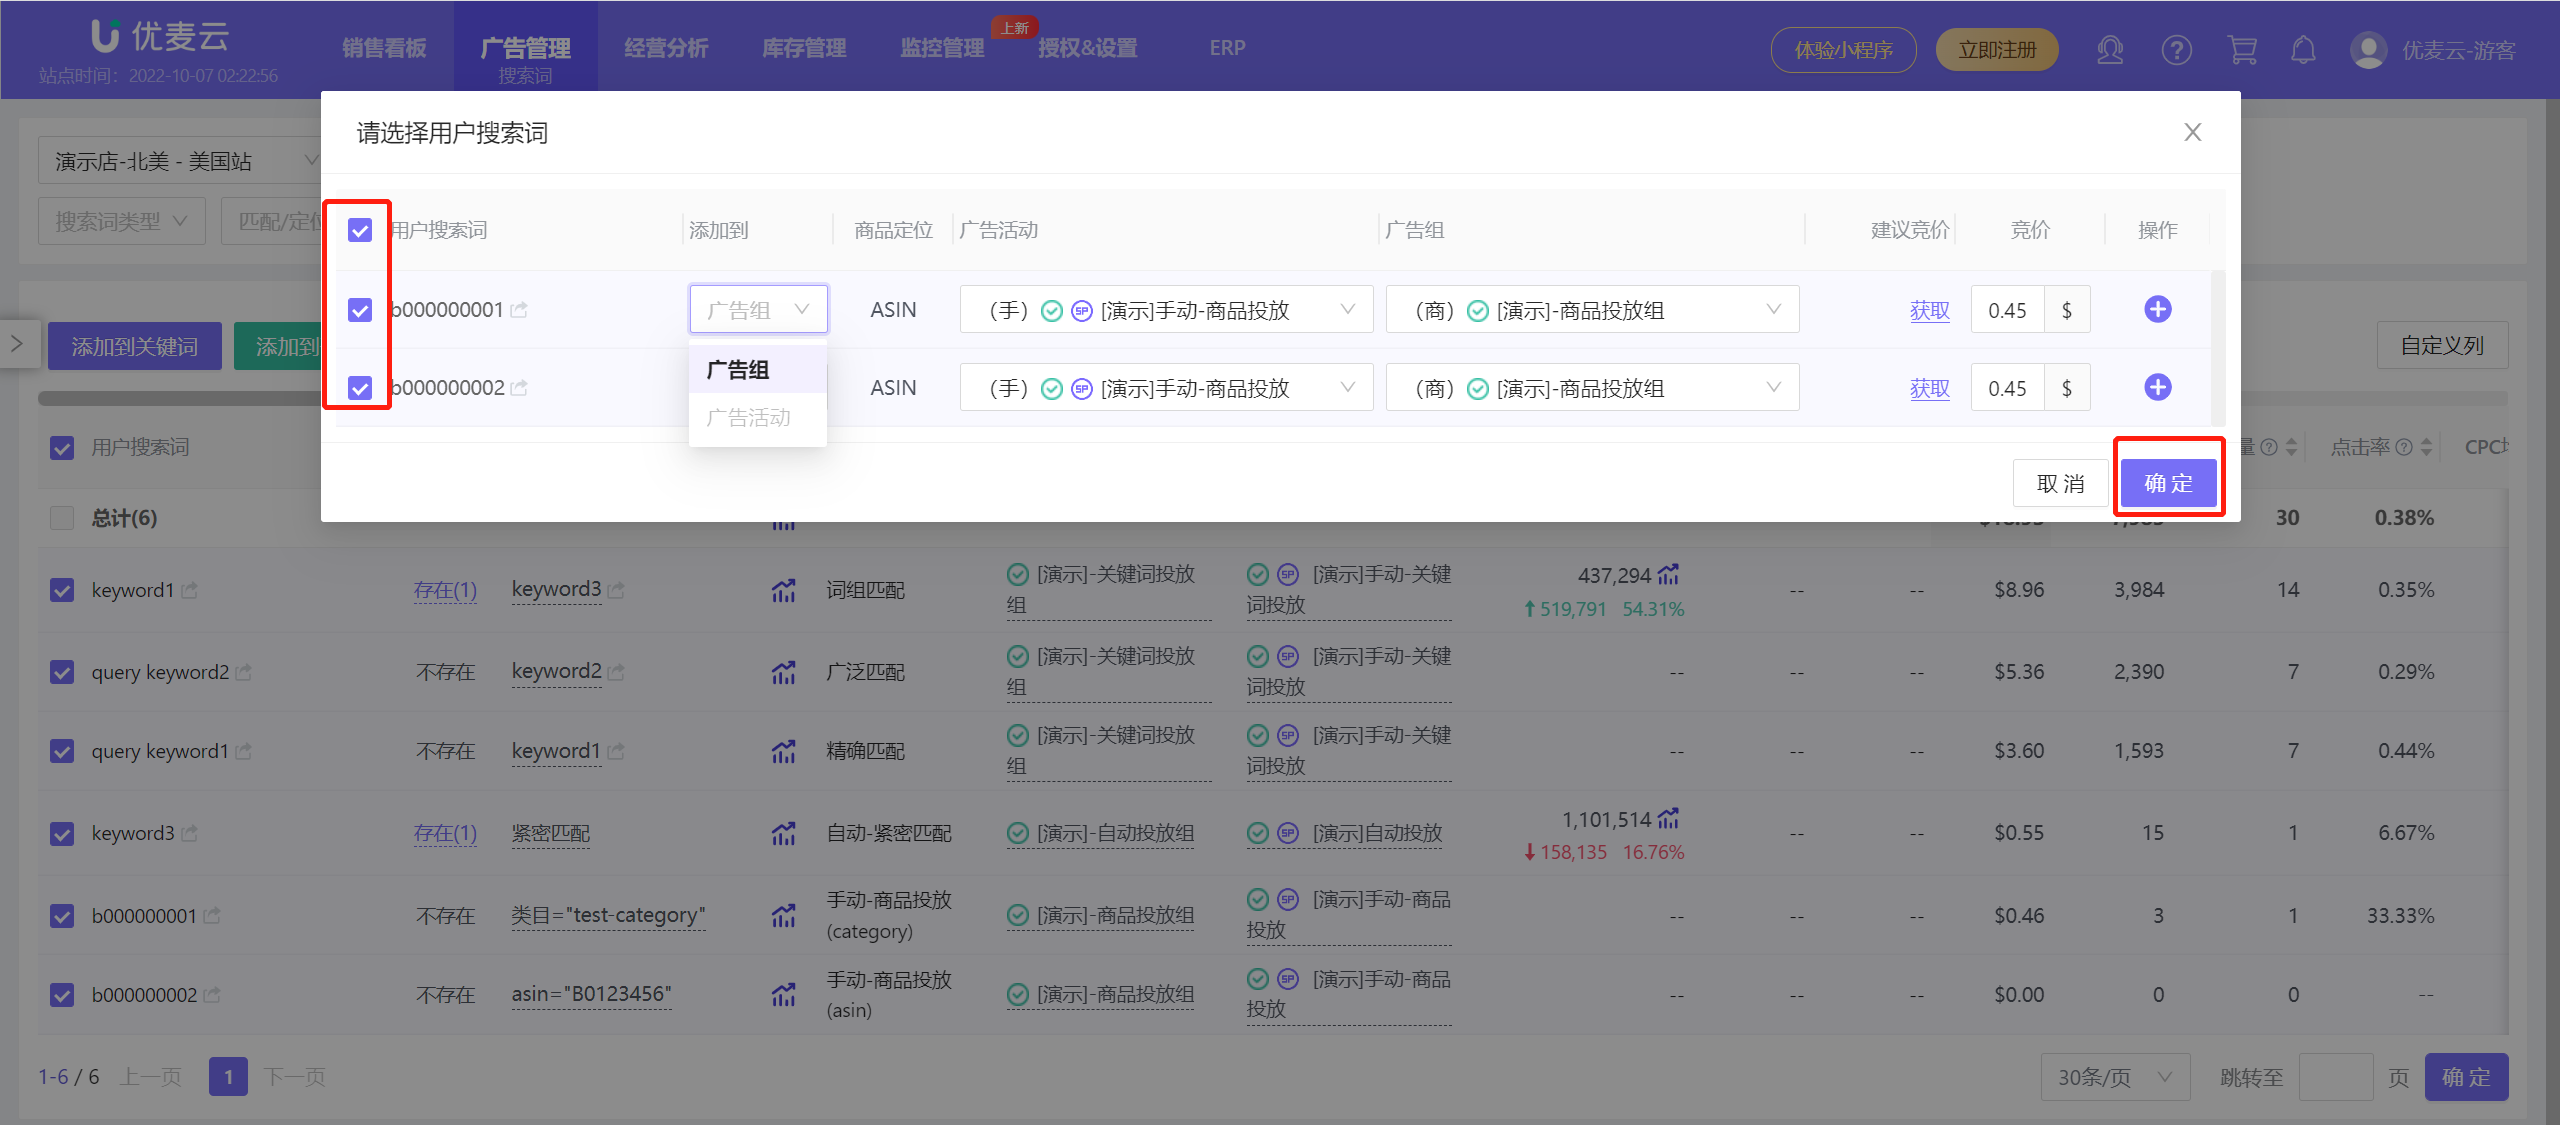Click bid input 0.45 for b000000002
Viewport: 2560px width, 1125px height.
pos(2008,388)
